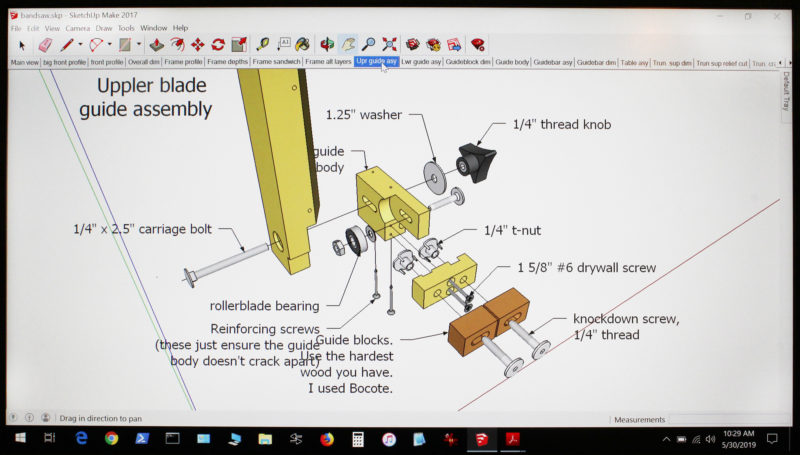Open the Arc tool dropdown arrow
This screenshot has height=455, width=800.
point(110,45)
